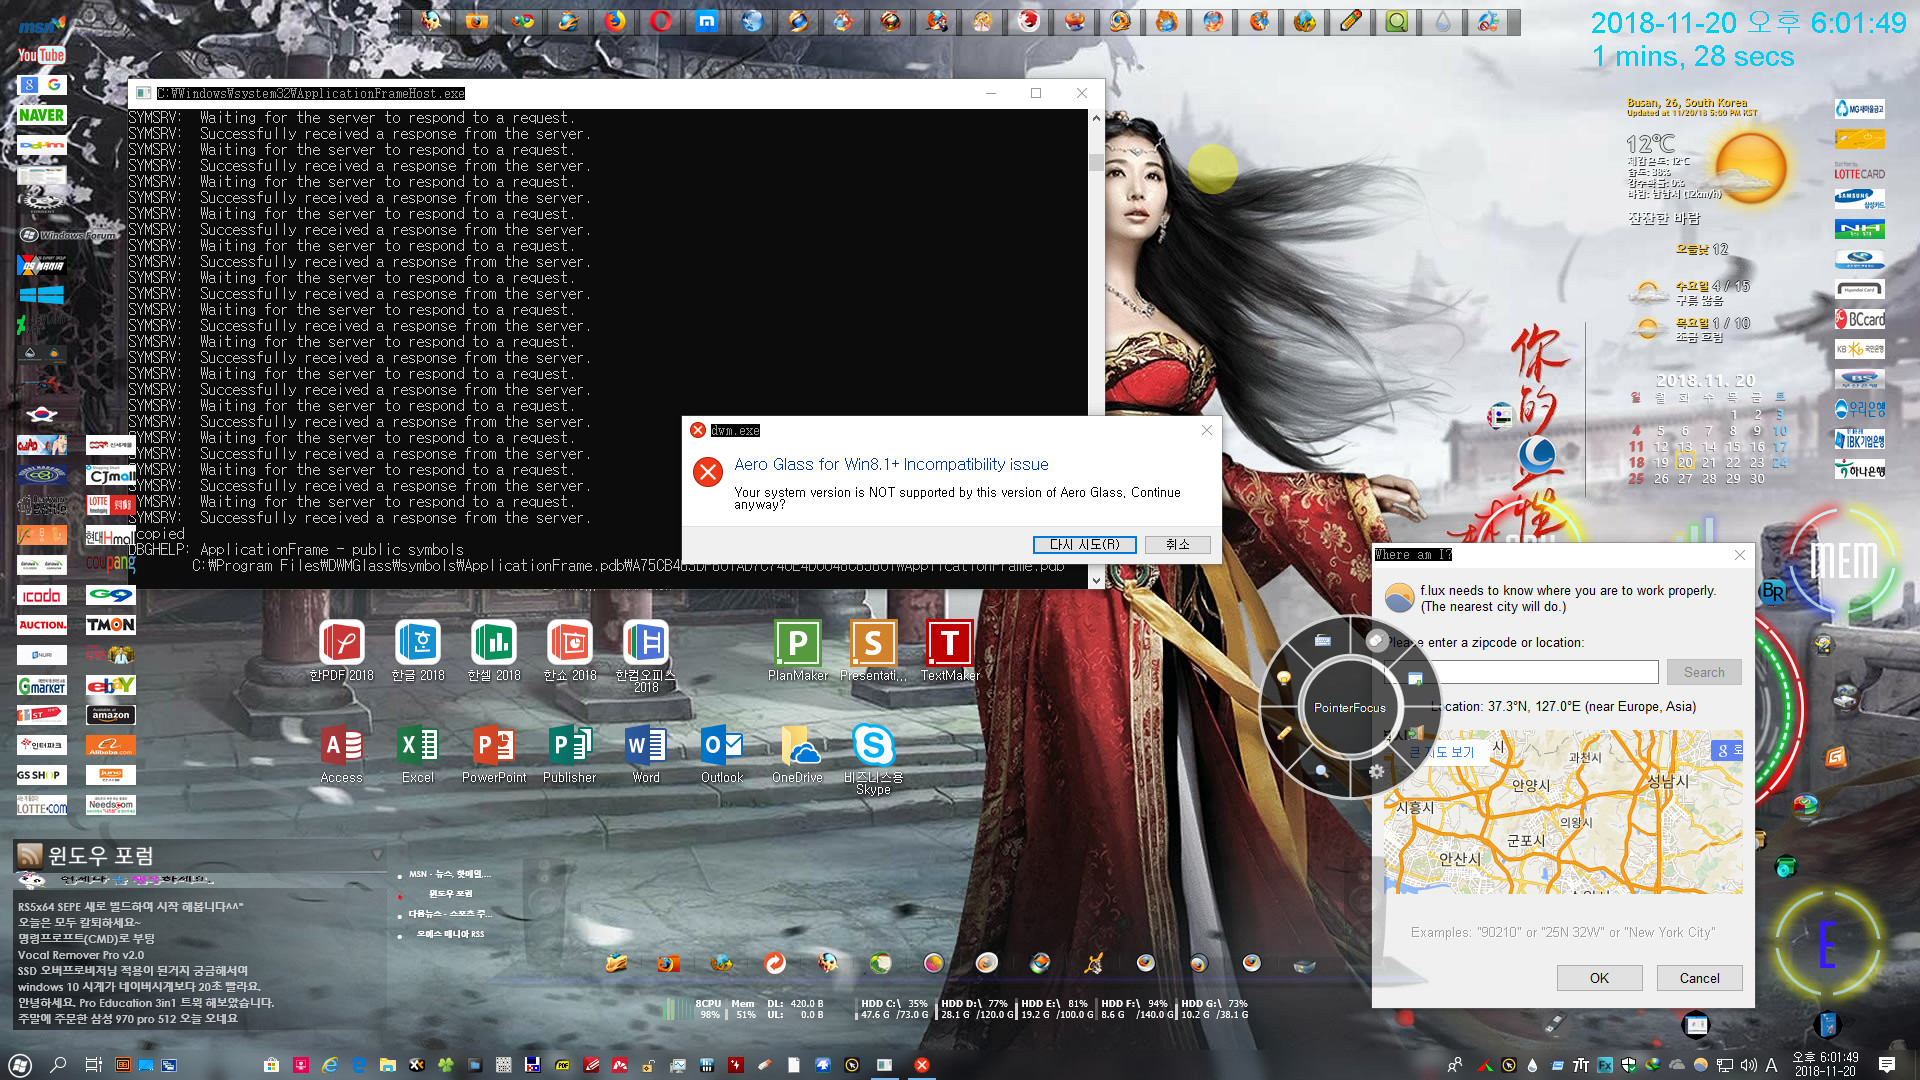
Task: Click the map preview in f.lux dialog
Action: [1563, 811]
